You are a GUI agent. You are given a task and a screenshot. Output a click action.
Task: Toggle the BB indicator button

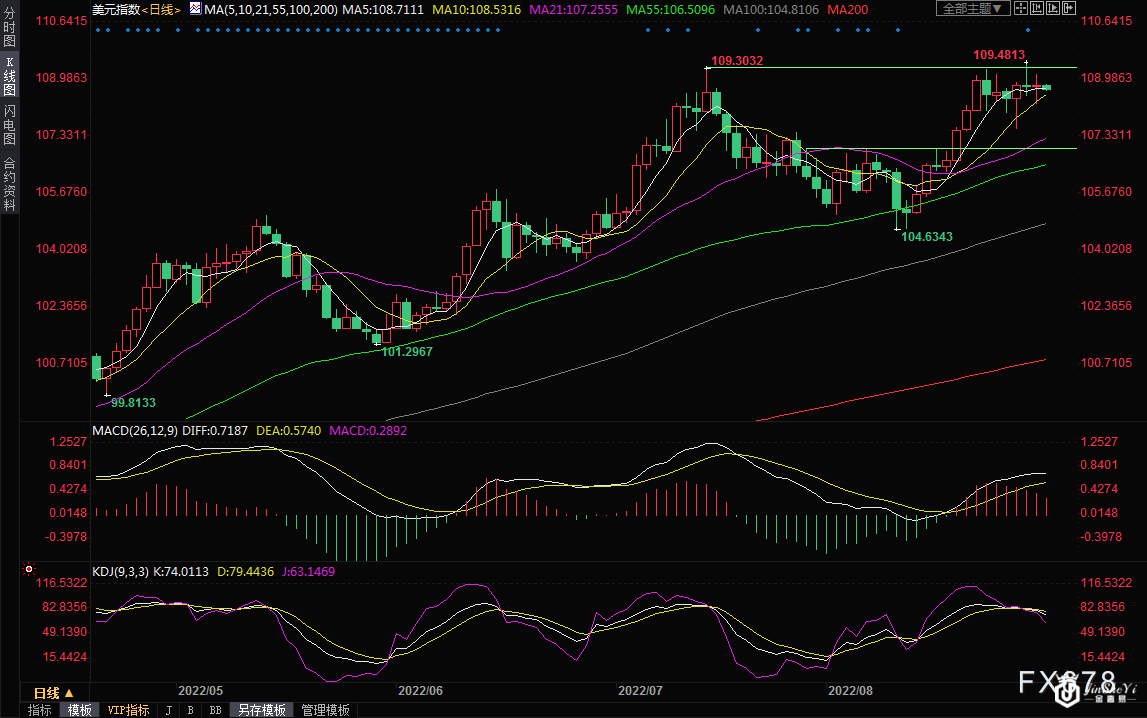click(x=215, y=710)
